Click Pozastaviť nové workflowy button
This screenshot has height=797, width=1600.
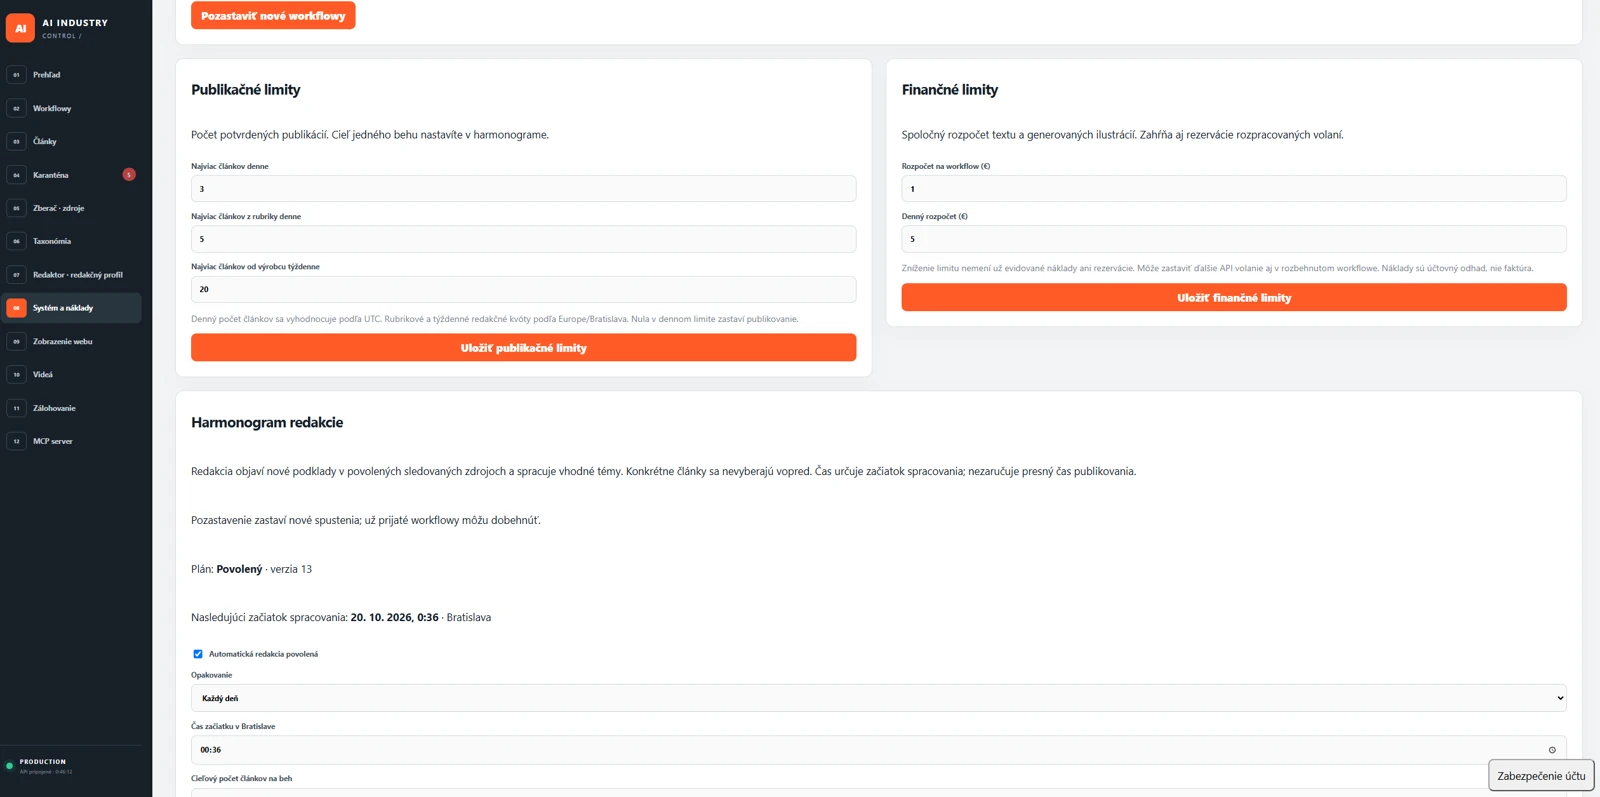click(273, 16)
